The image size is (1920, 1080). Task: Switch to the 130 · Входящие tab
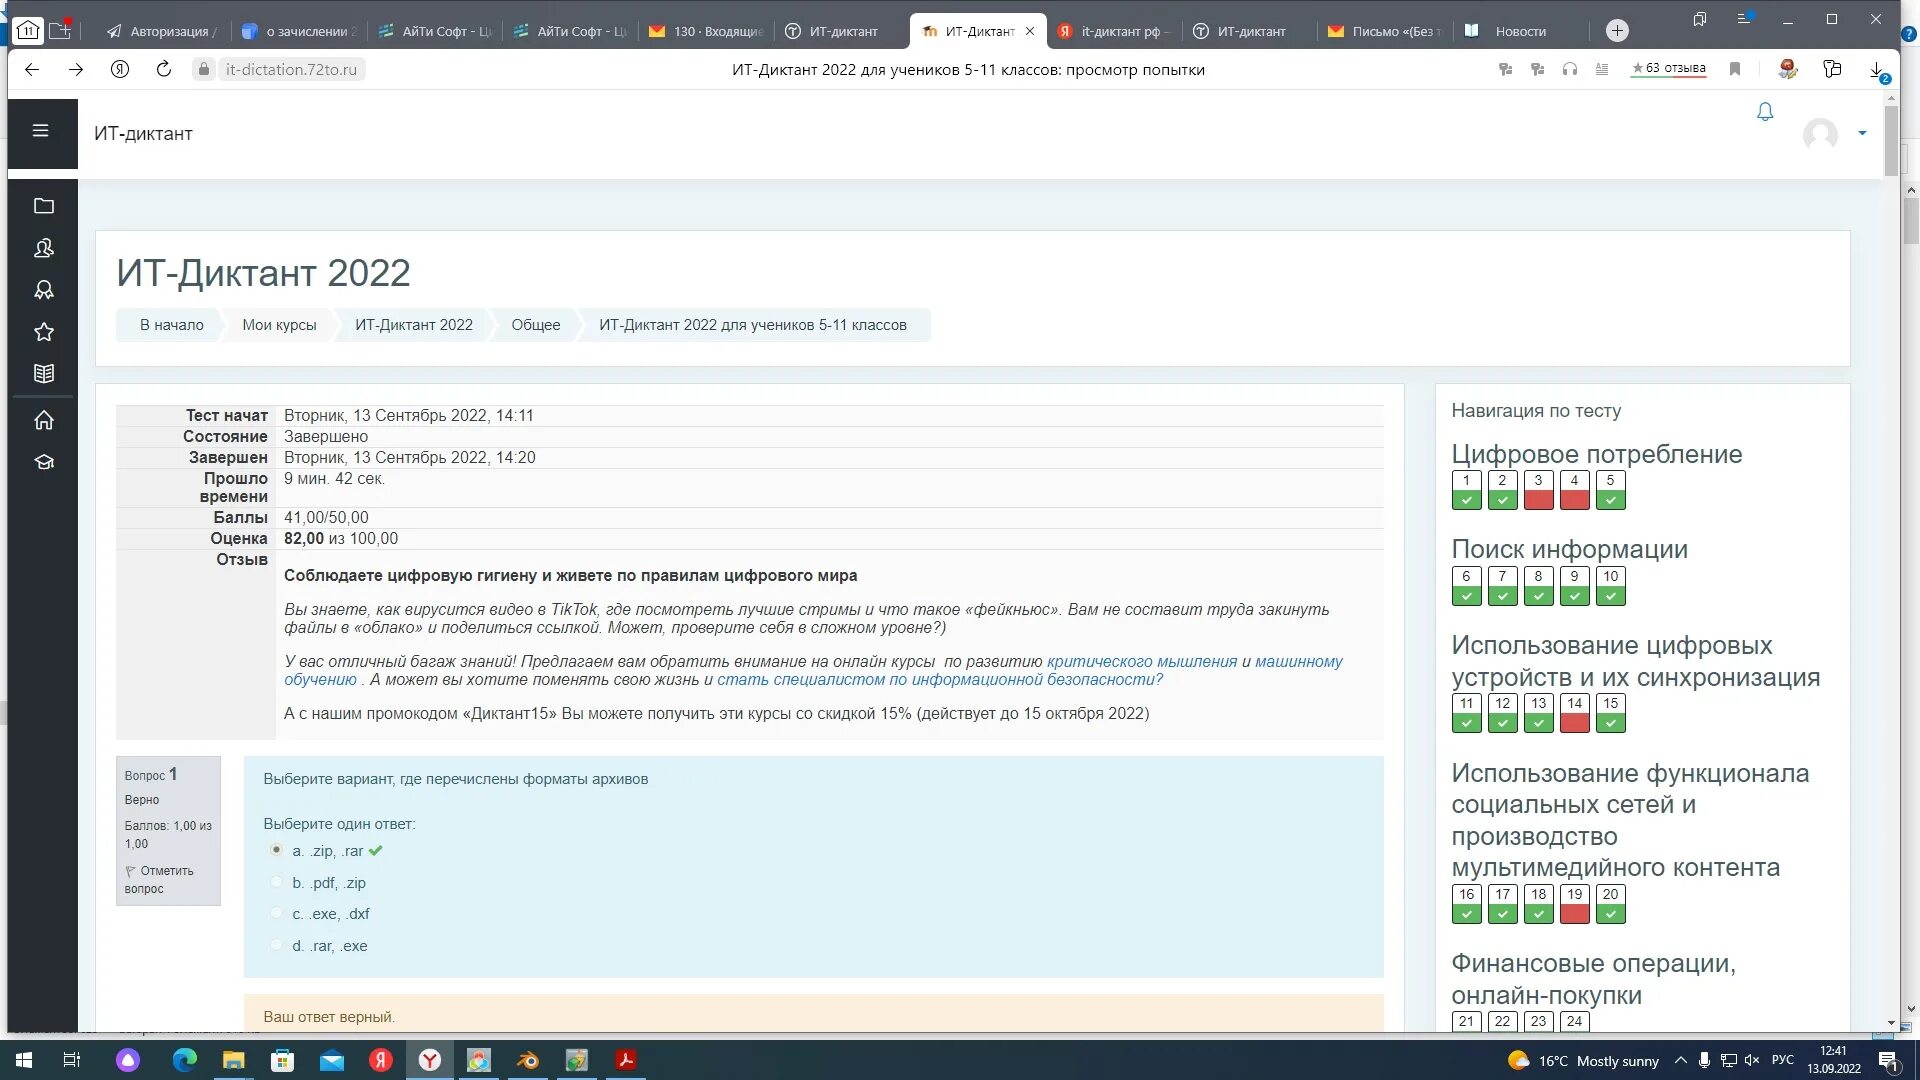point(705,31)
